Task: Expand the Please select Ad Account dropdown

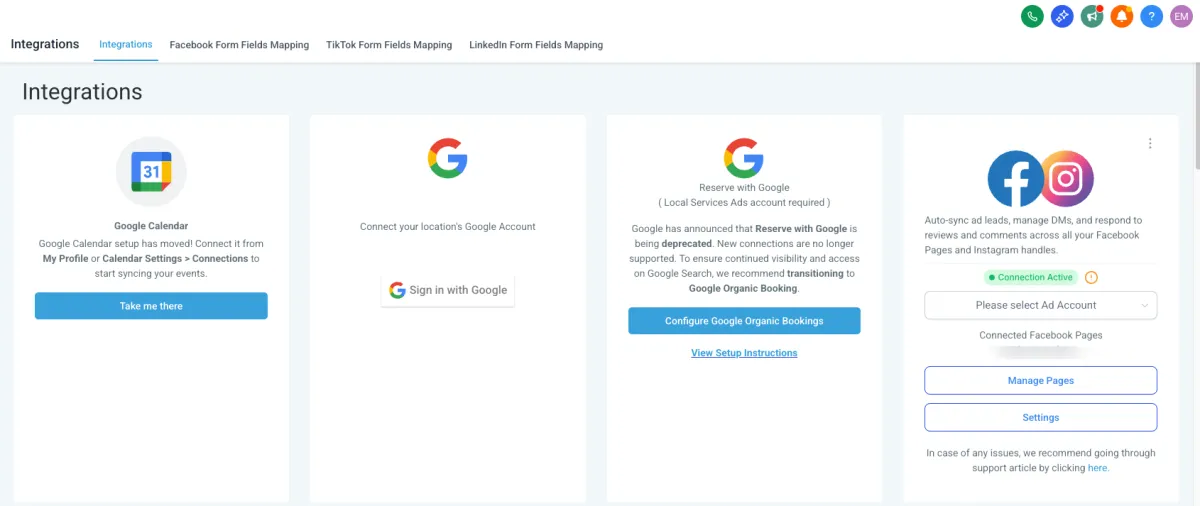Action: (1040, 305)
